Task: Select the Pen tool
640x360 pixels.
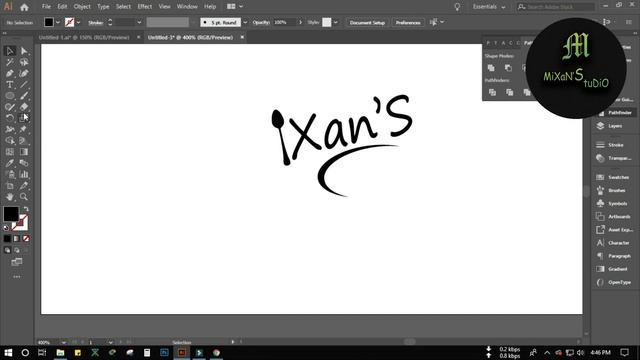Action: coord(10,73)
